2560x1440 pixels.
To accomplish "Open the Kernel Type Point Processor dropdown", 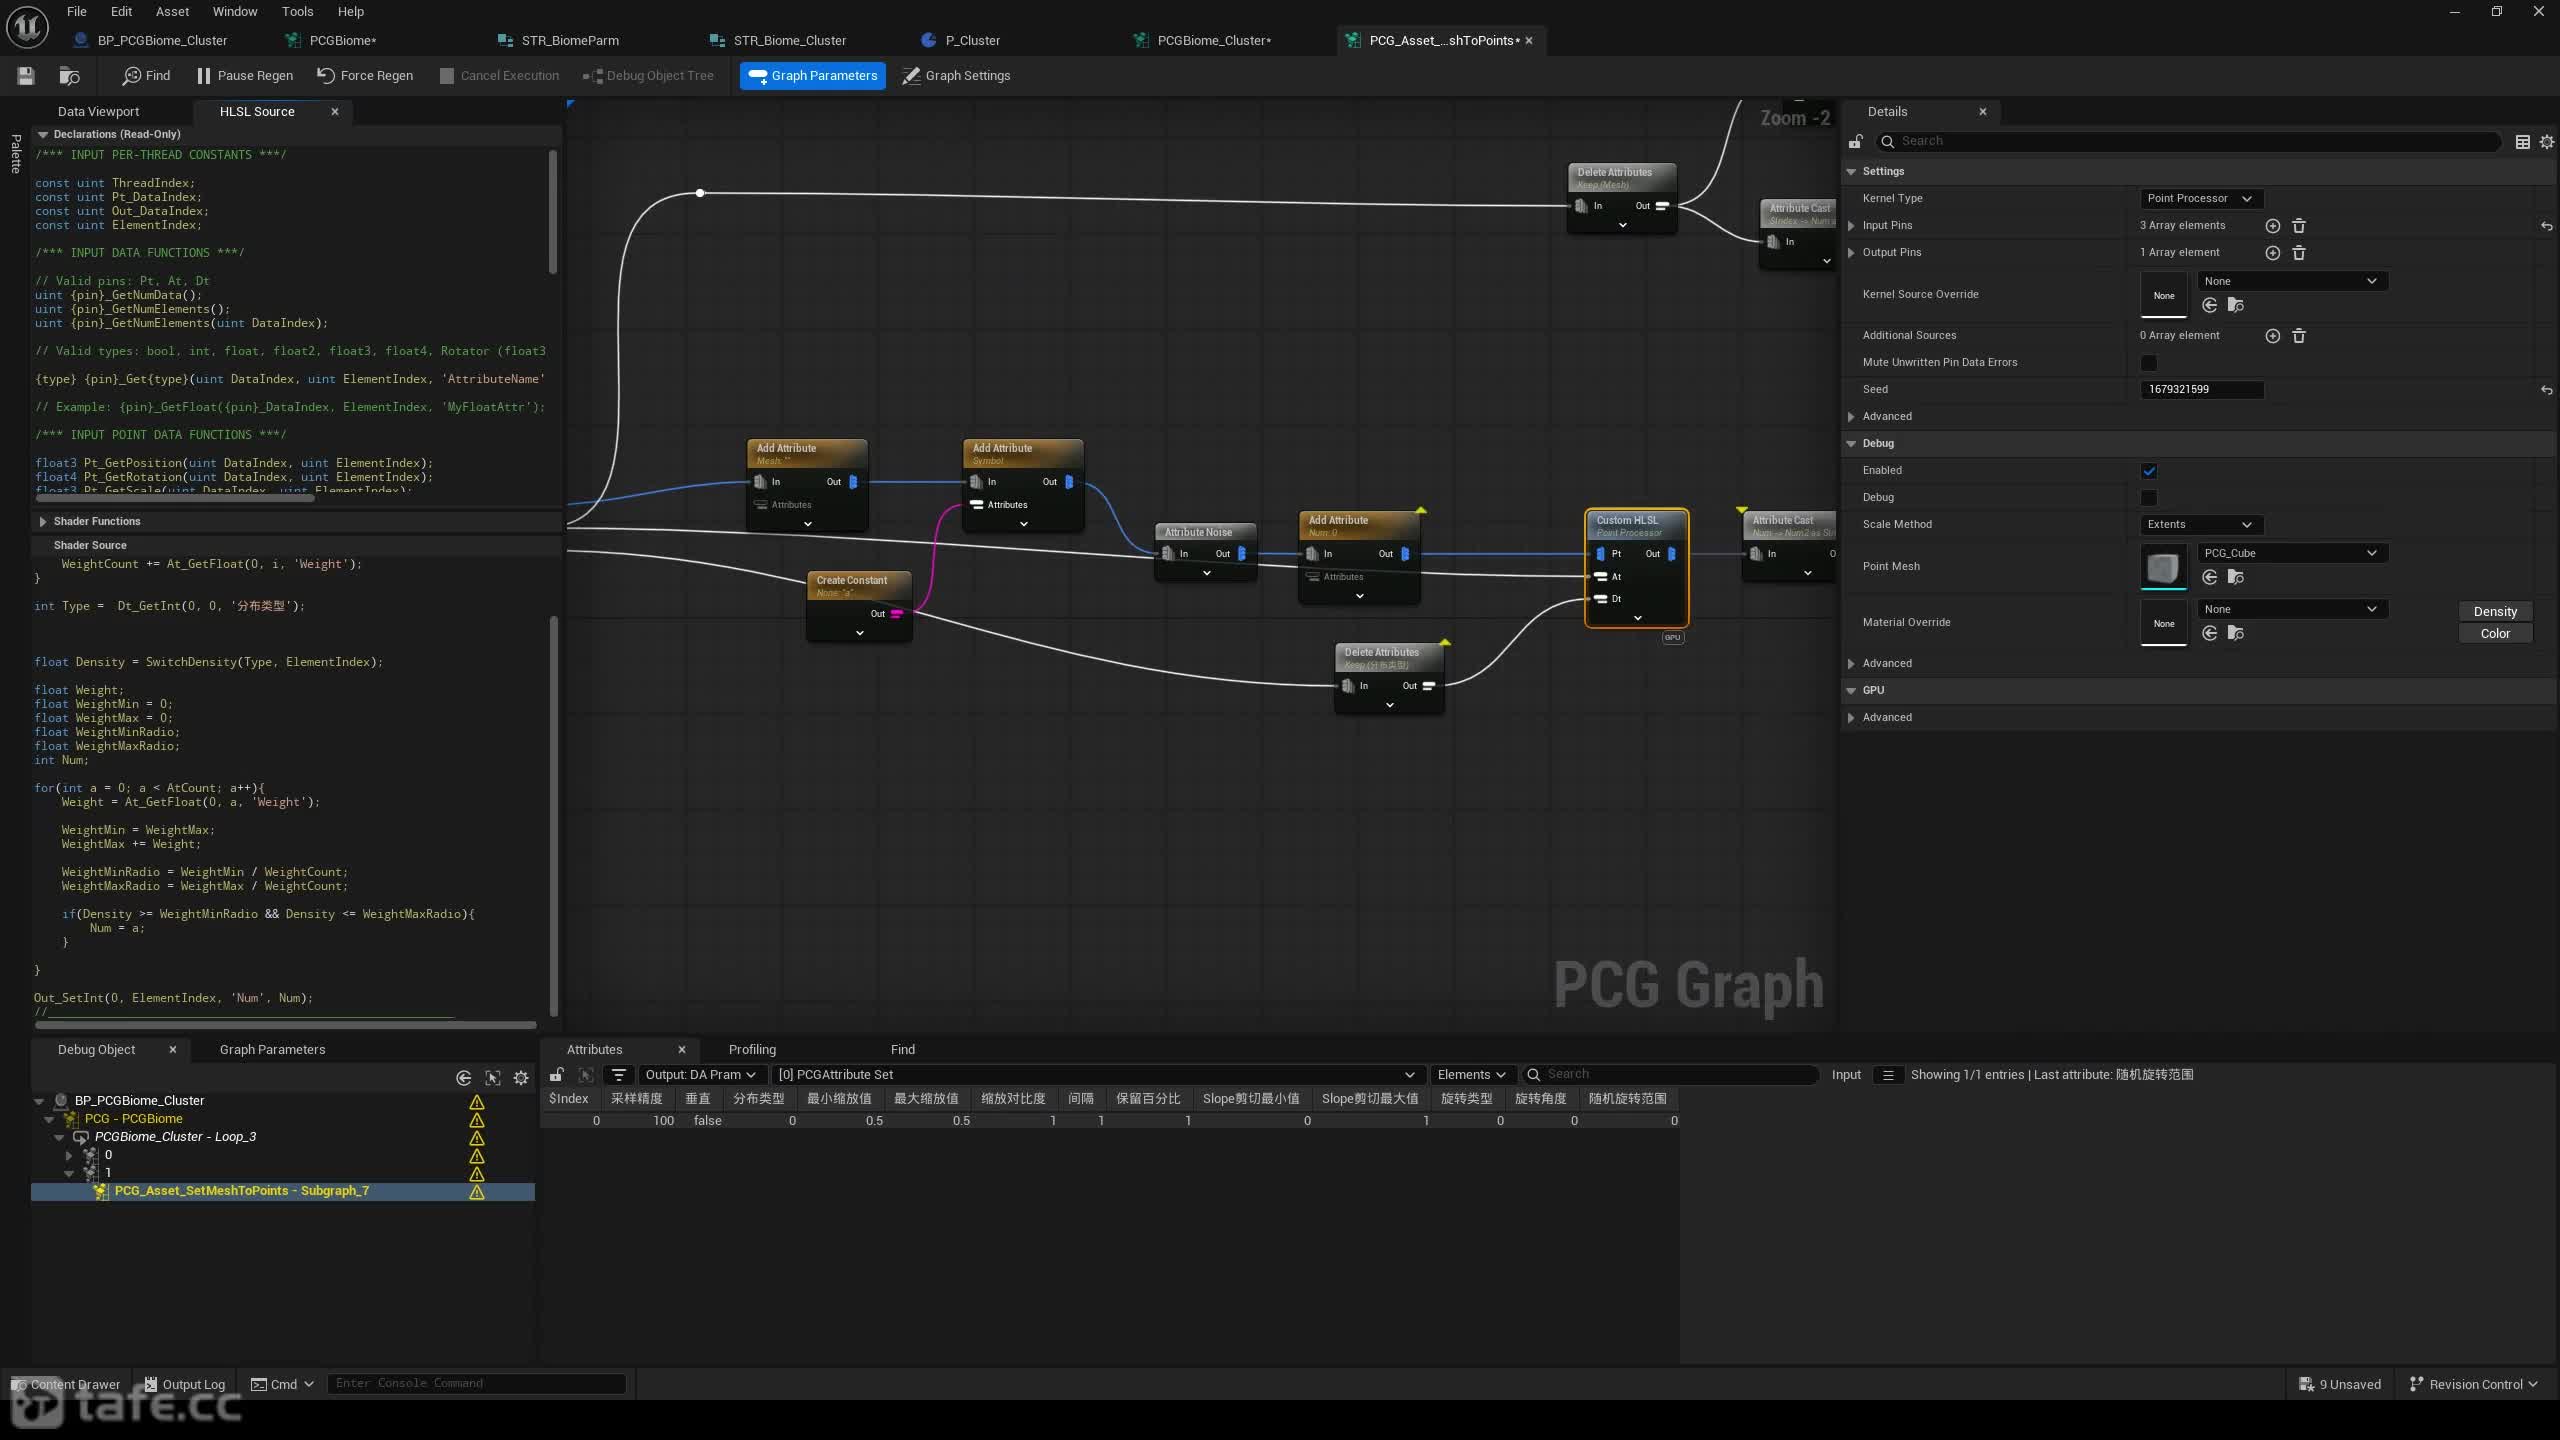I will [x=2200, y=198].
